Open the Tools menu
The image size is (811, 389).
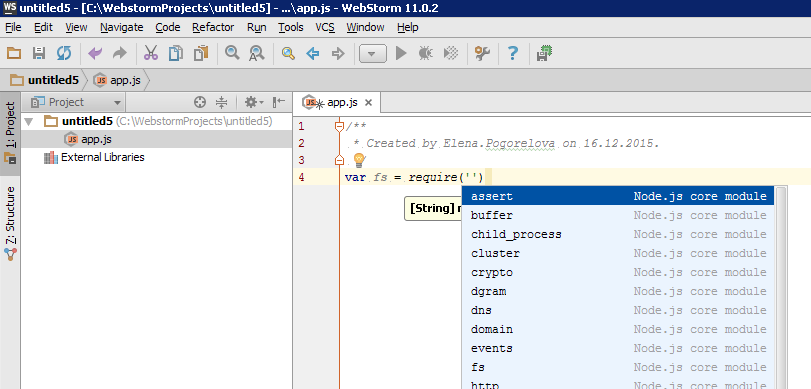pyautogui.click(x=291, y=27)
